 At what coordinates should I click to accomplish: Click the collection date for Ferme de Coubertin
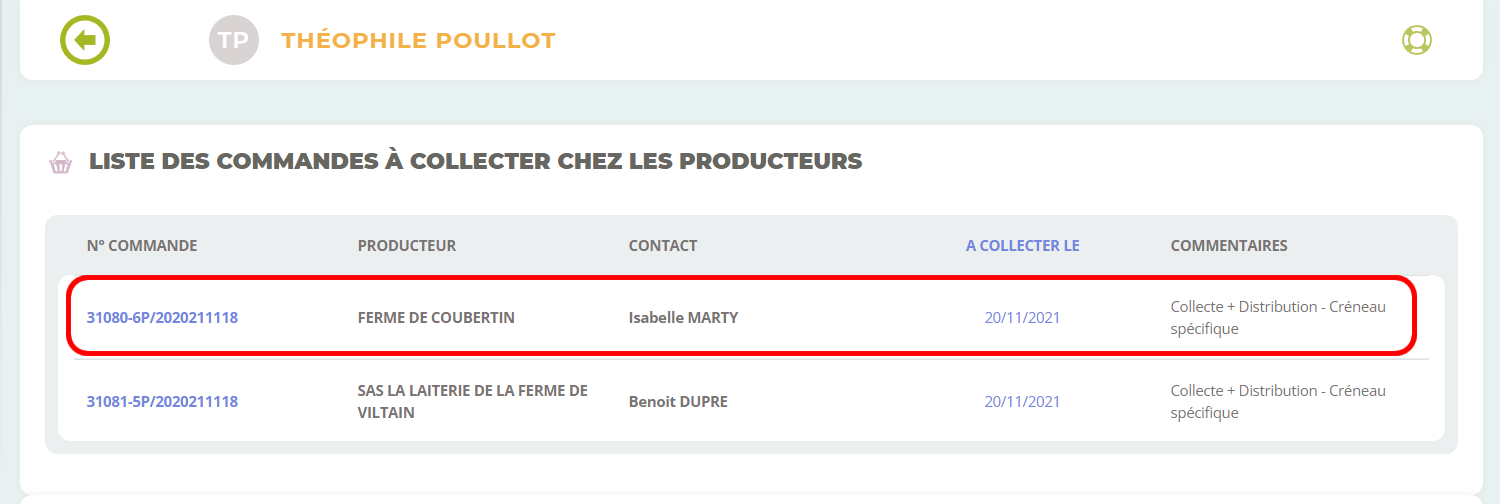click(1022, 318)
